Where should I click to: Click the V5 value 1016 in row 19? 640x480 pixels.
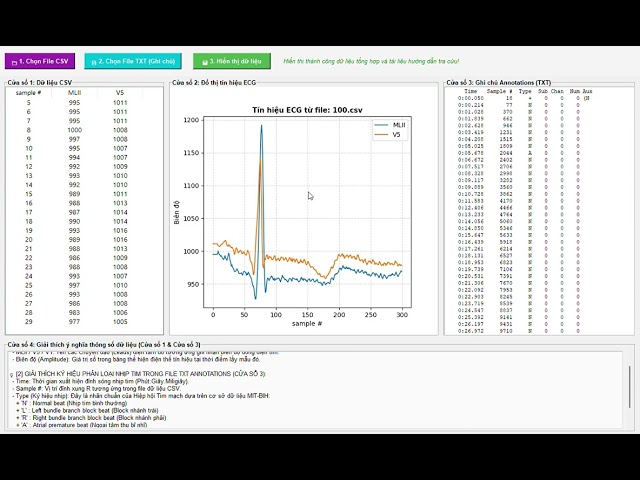(x=120, y=230)
